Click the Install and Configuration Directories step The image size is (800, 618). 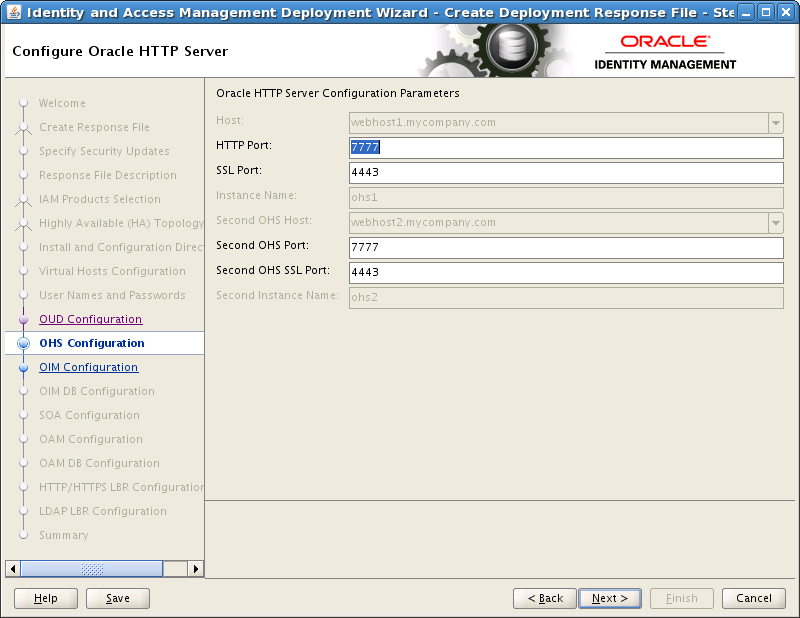point(121,247)
